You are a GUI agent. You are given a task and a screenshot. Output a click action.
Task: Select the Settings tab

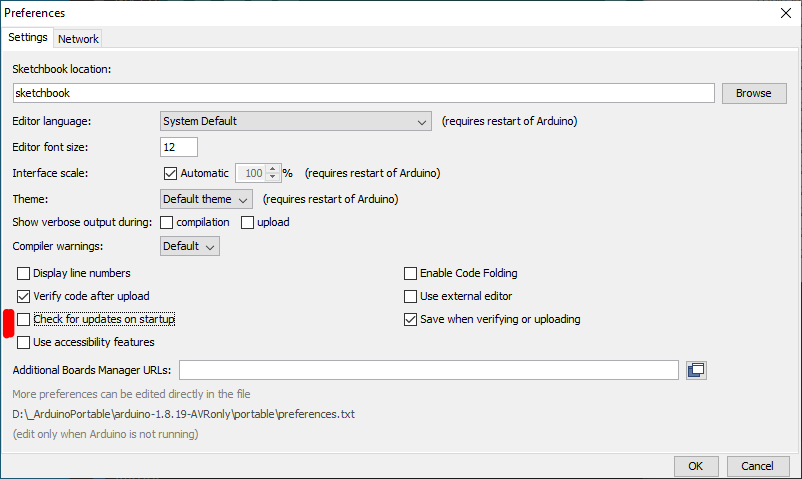coord(28,38)
